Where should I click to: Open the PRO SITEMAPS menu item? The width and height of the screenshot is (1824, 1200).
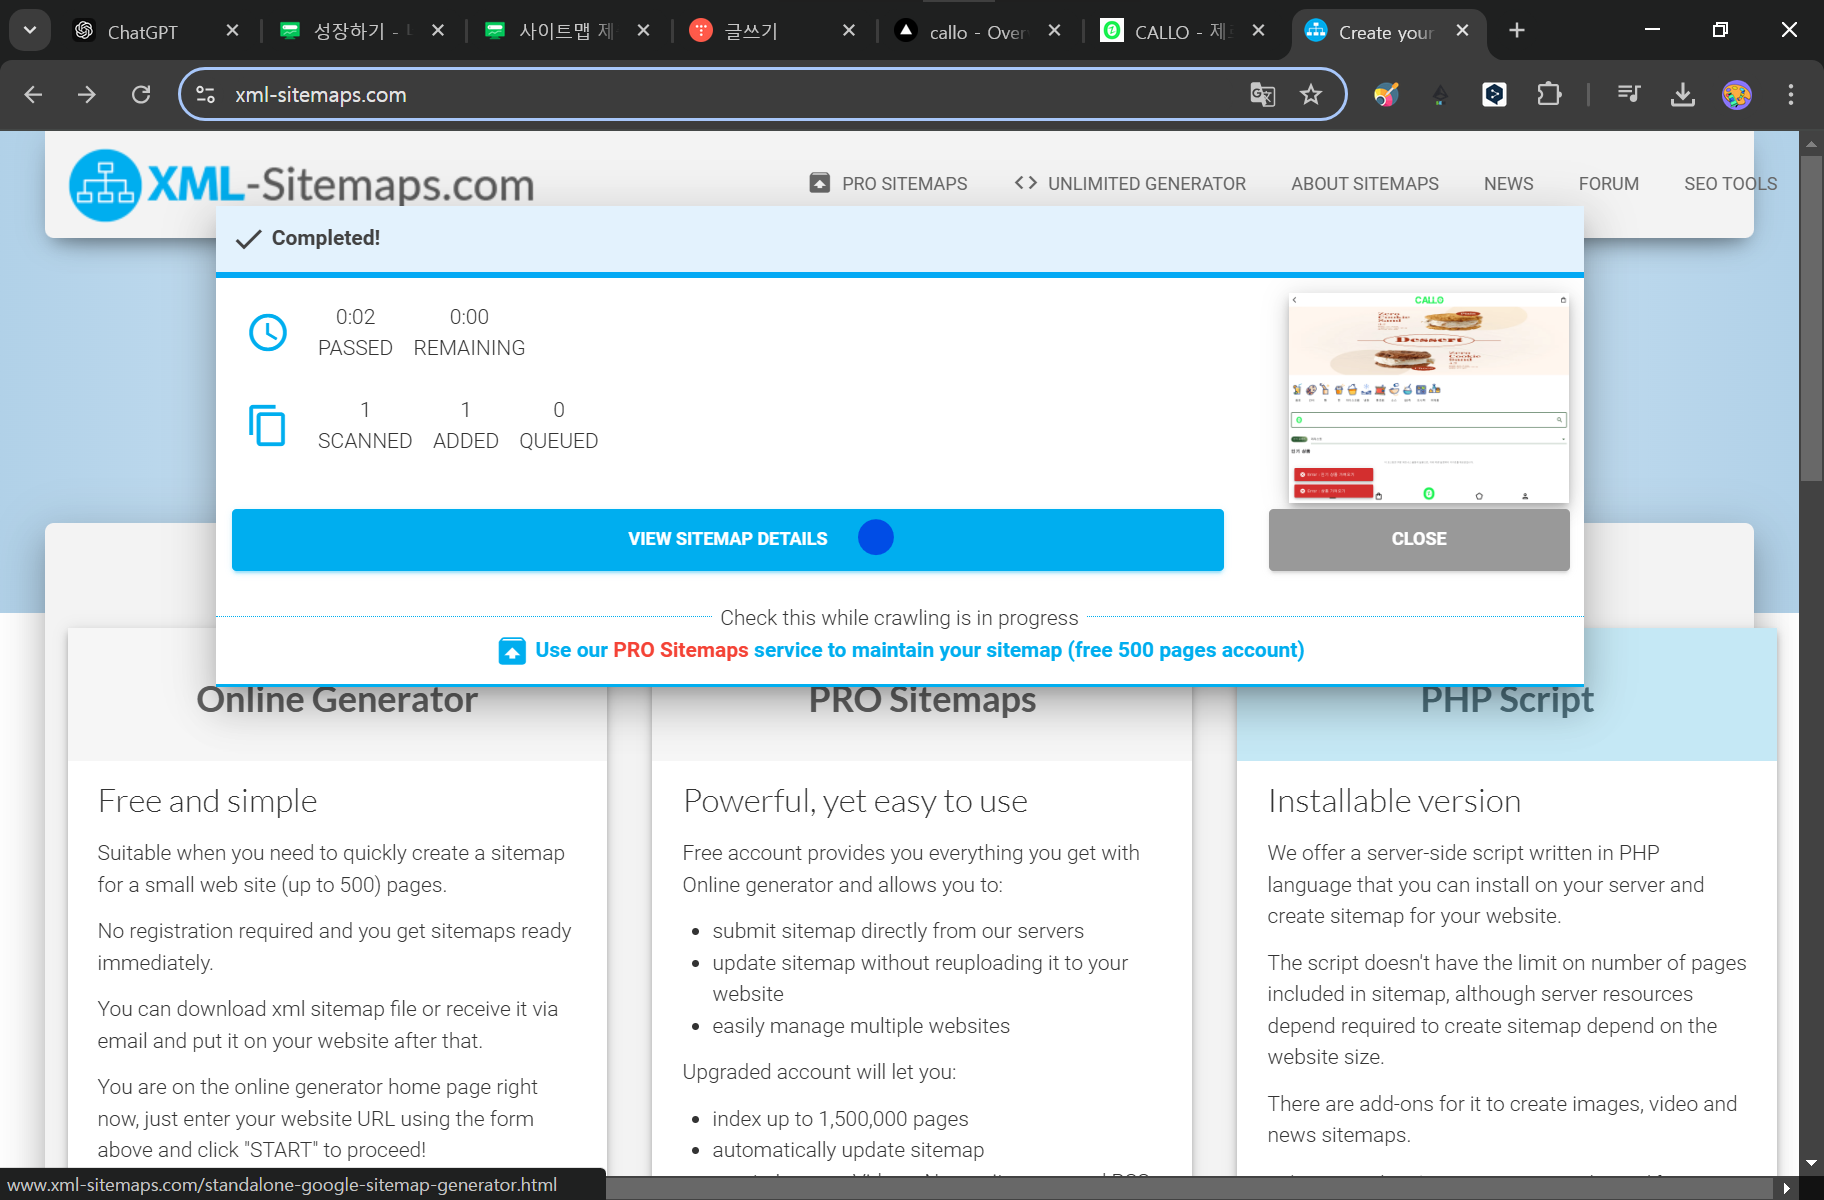888,184
